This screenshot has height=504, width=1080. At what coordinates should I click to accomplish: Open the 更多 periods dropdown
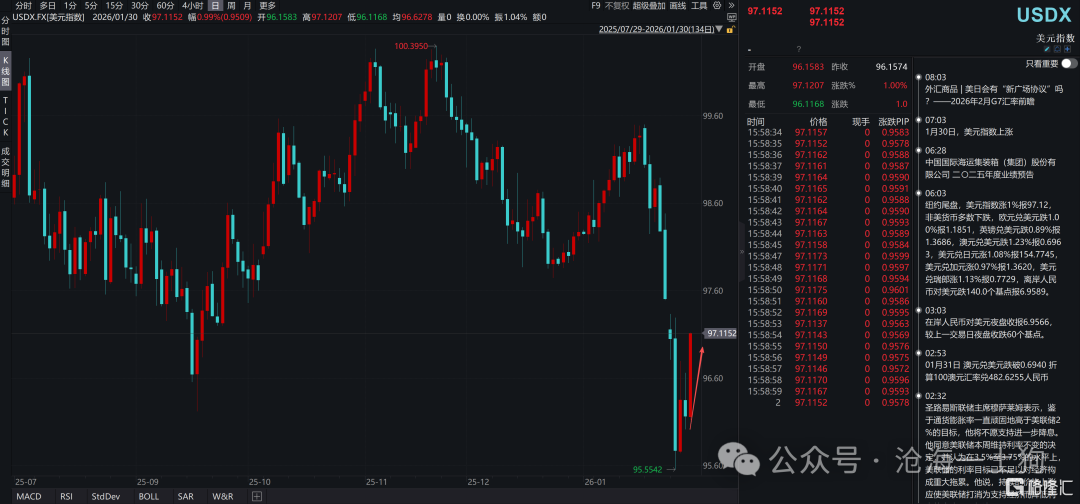(267, 6)
